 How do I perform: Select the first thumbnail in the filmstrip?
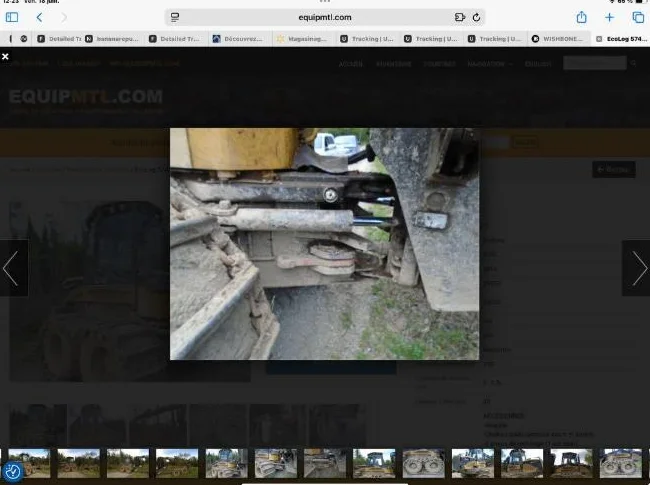pyautogui.click(x=29, y=463)
